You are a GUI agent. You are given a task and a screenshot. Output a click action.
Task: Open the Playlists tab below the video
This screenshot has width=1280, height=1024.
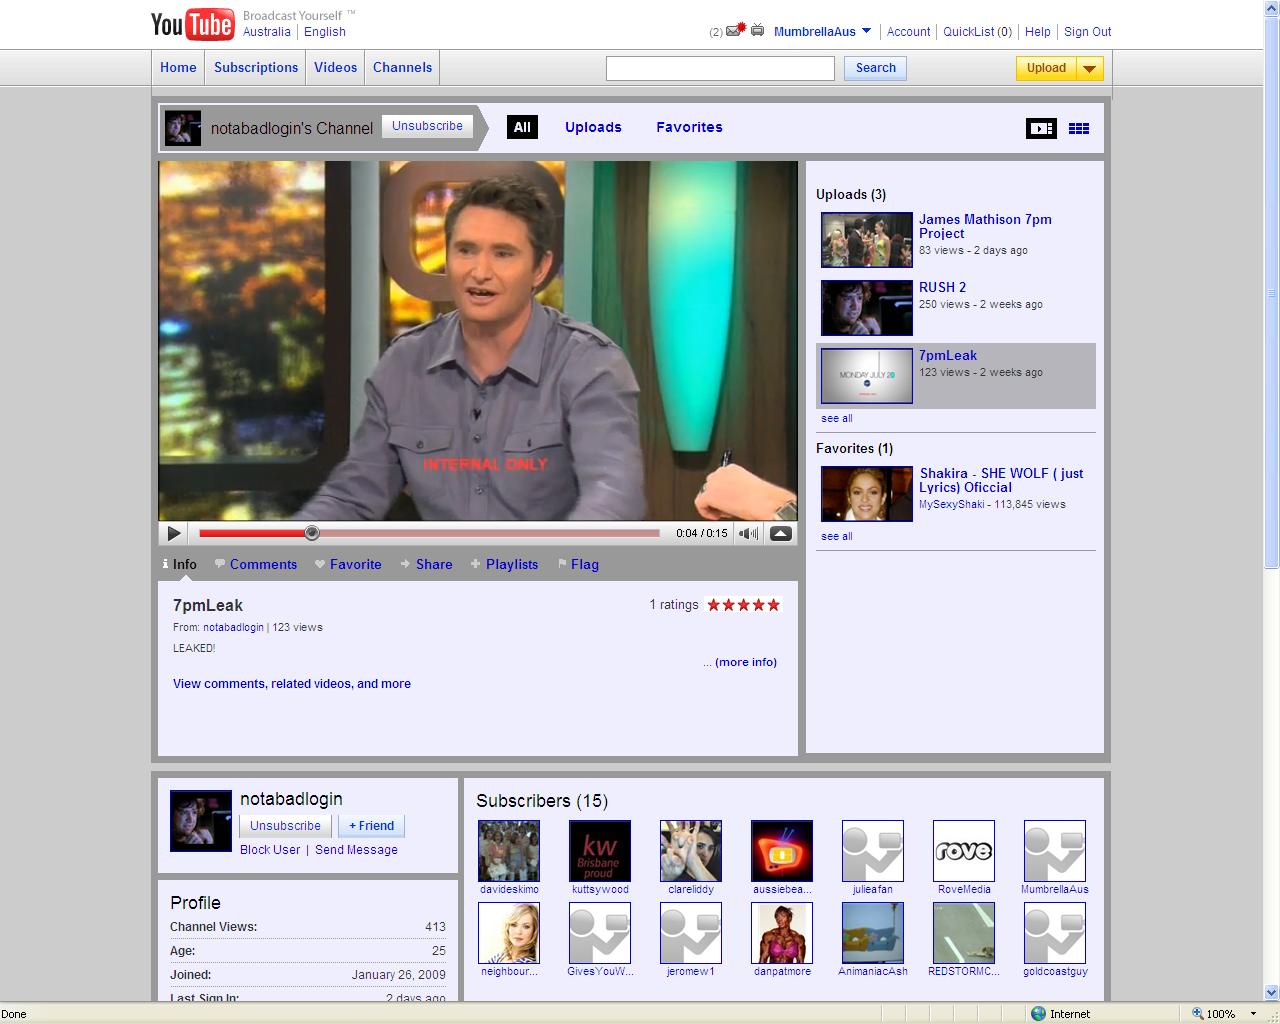coord(505,564)
